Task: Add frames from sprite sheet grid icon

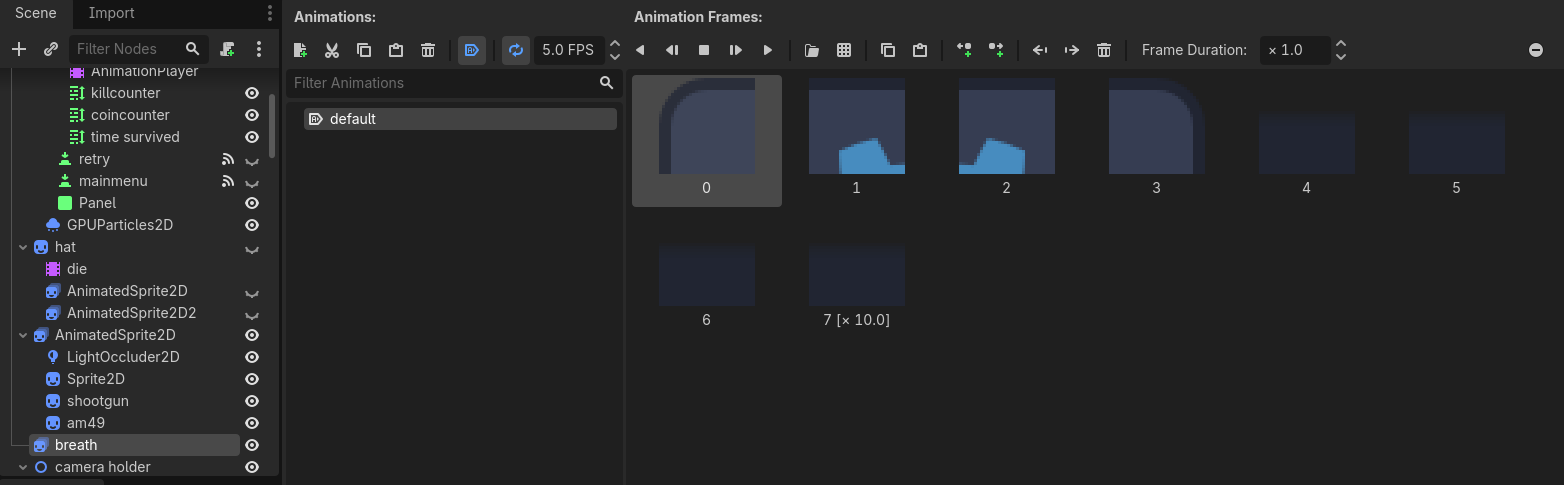Action: coord(844,50)
